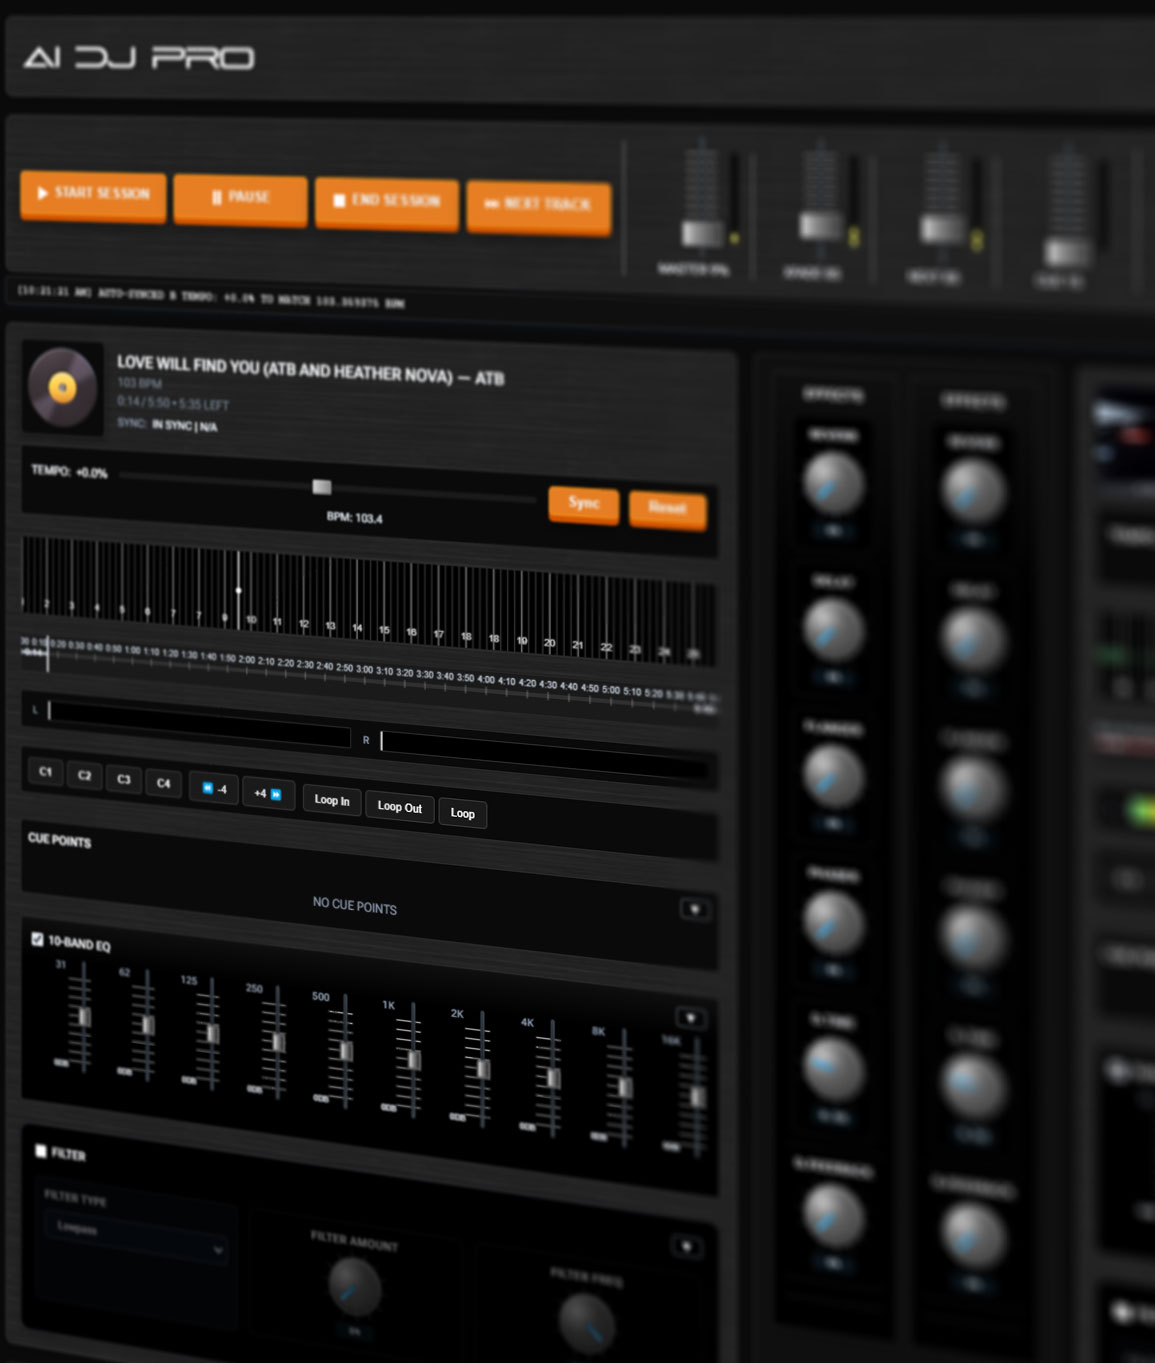
Task: Click the orange Sync button
Action: tap(583, 503)
